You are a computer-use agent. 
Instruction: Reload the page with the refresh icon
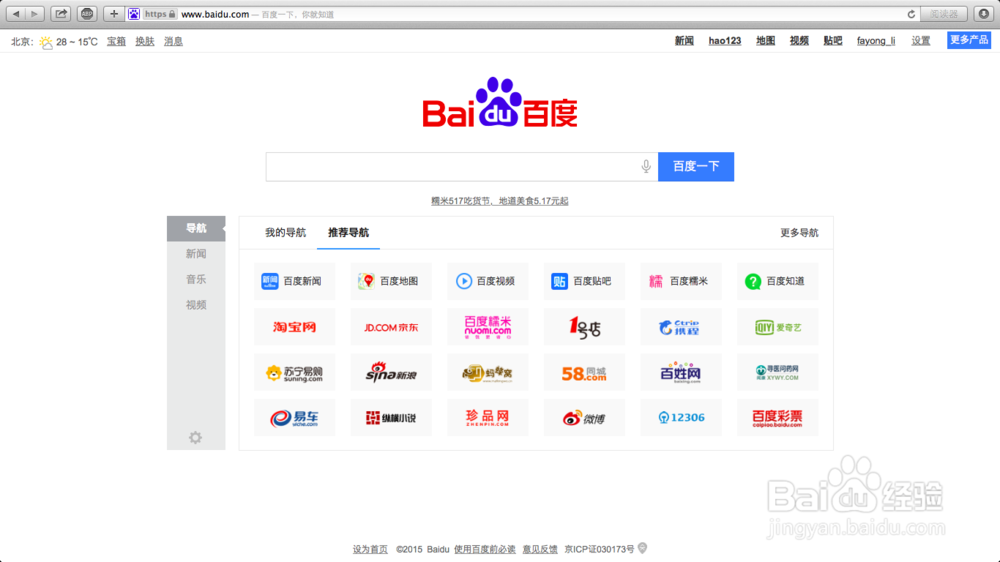click(911, 14)
